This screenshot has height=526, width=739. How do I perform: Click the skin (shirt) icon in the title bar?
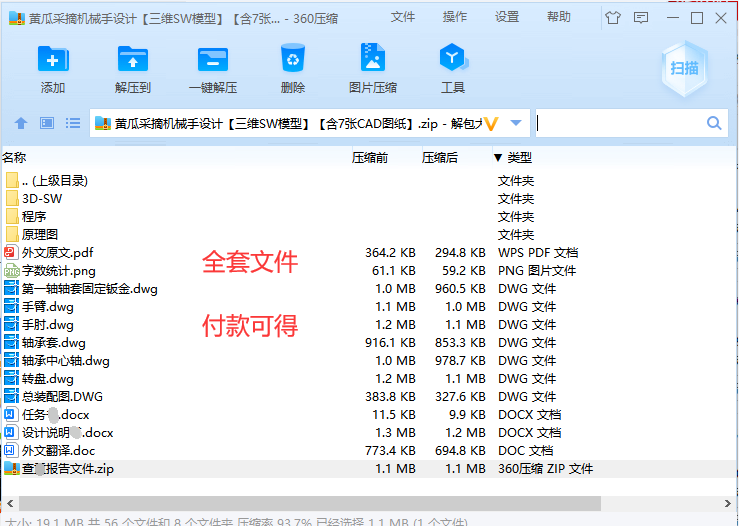[x=613, y=18]
